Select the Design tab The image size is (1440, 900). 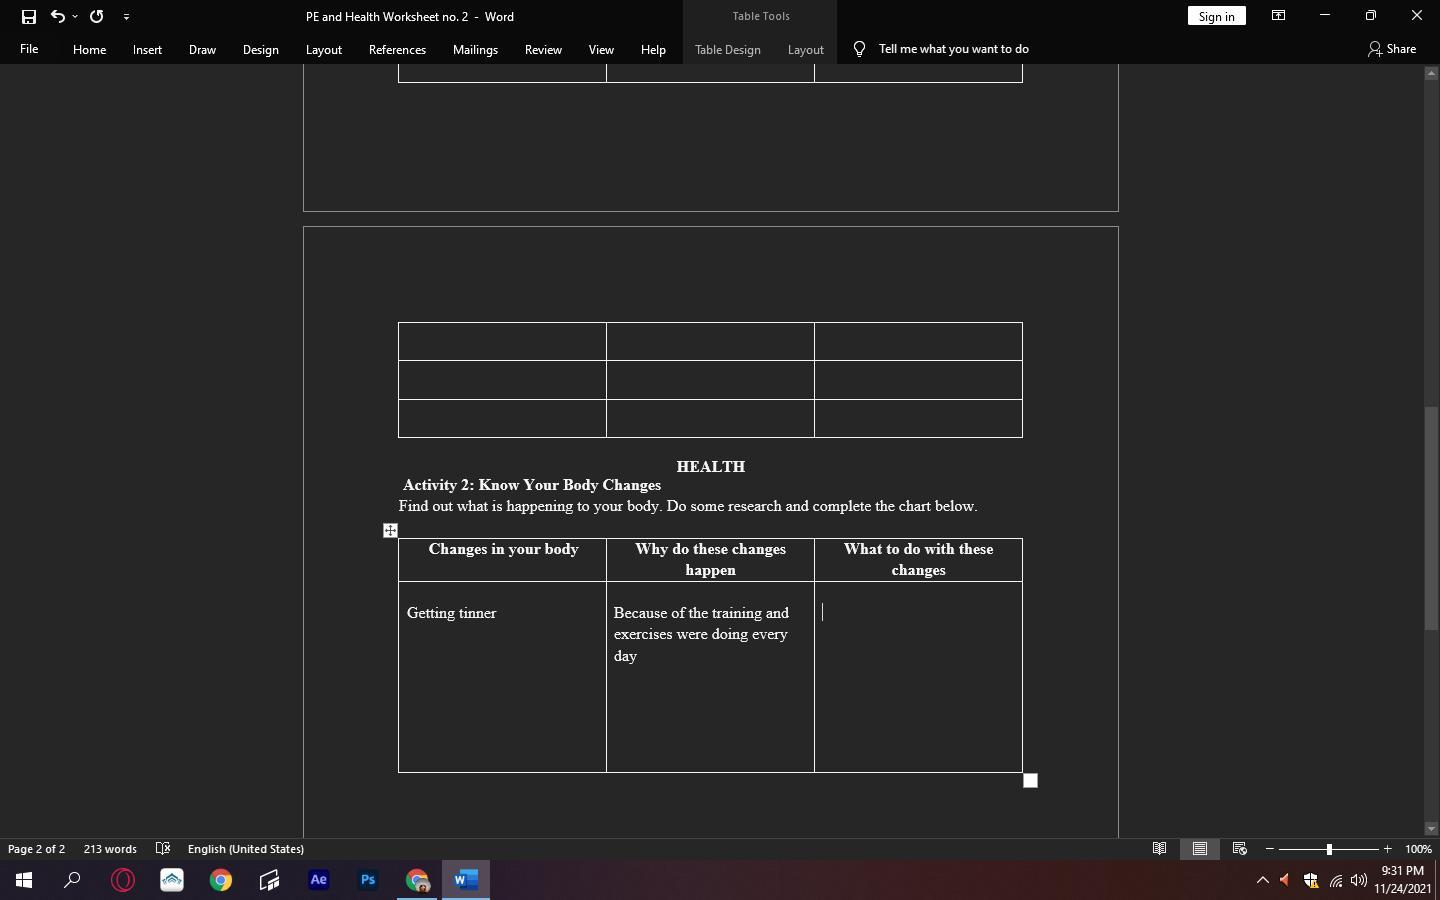coord(260,49)
